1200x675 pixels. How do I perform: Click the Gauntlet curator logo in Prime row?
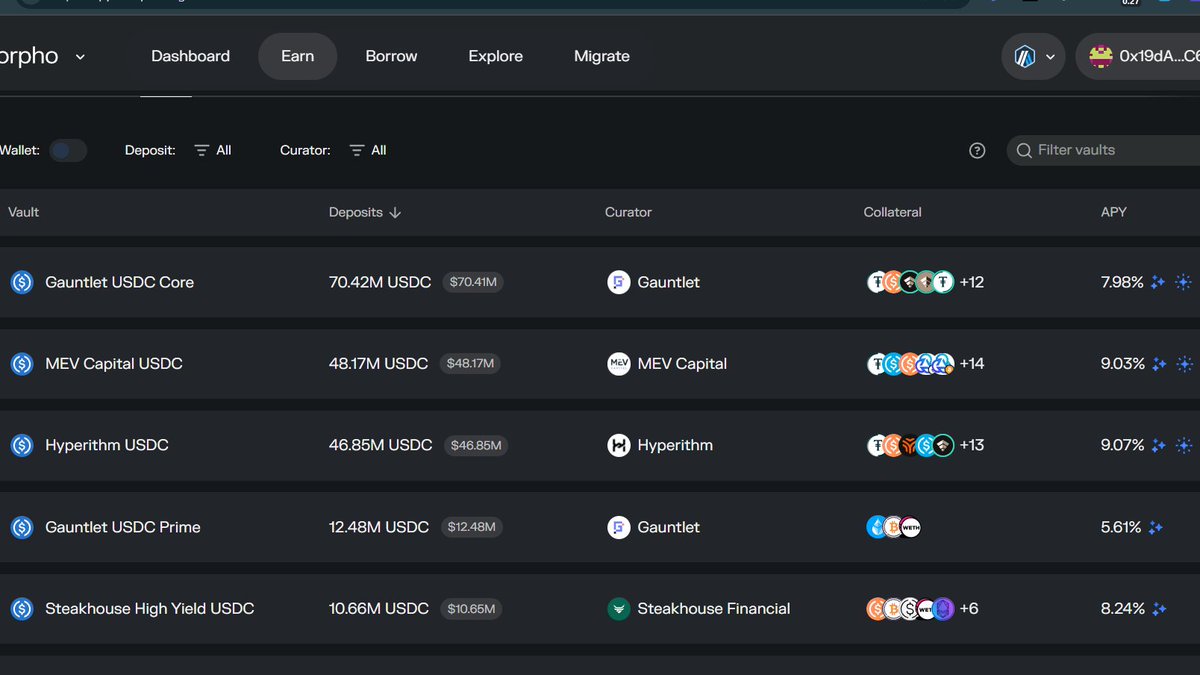point(619,527)
